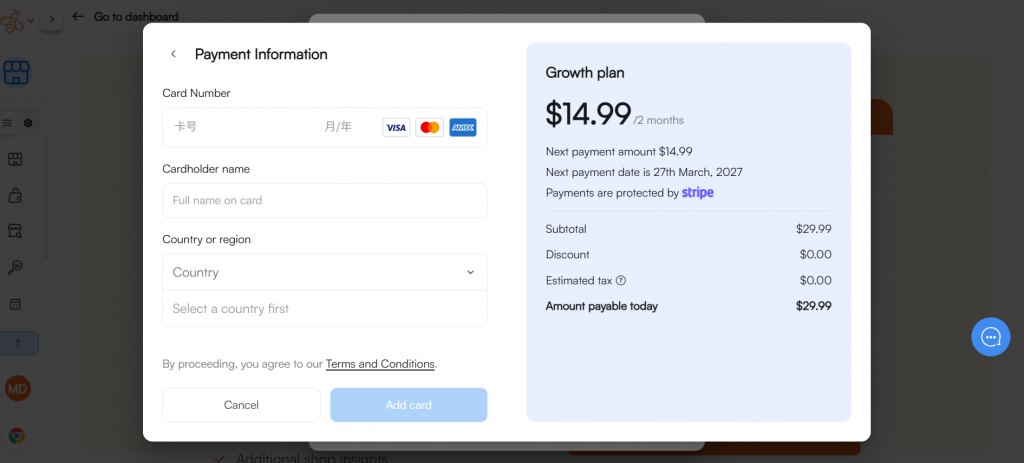Open the live chat bubble

[x=990, y=336]
